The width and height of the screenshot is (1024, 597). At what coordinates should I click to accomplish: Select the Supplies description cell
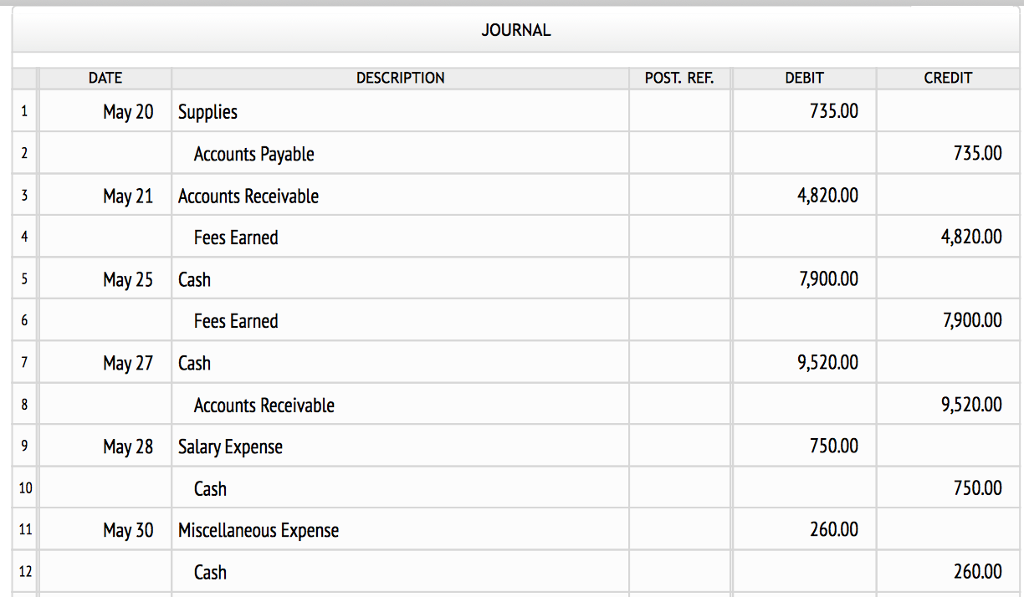[x=400, y=111]
